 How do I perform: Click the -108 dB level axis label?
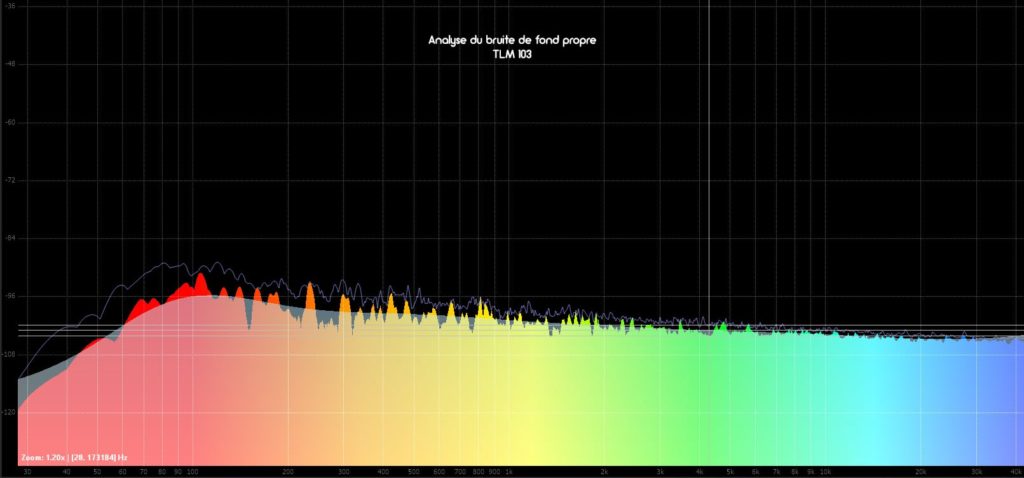point(10,355)
